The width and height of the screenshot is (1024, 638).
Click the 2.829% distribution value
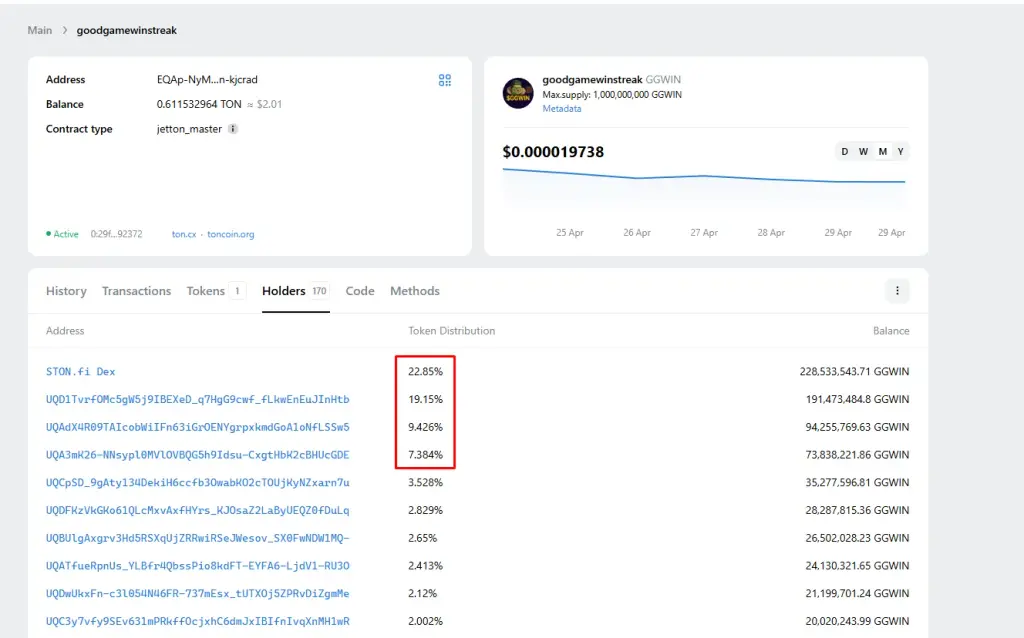(x=425, y=510)
